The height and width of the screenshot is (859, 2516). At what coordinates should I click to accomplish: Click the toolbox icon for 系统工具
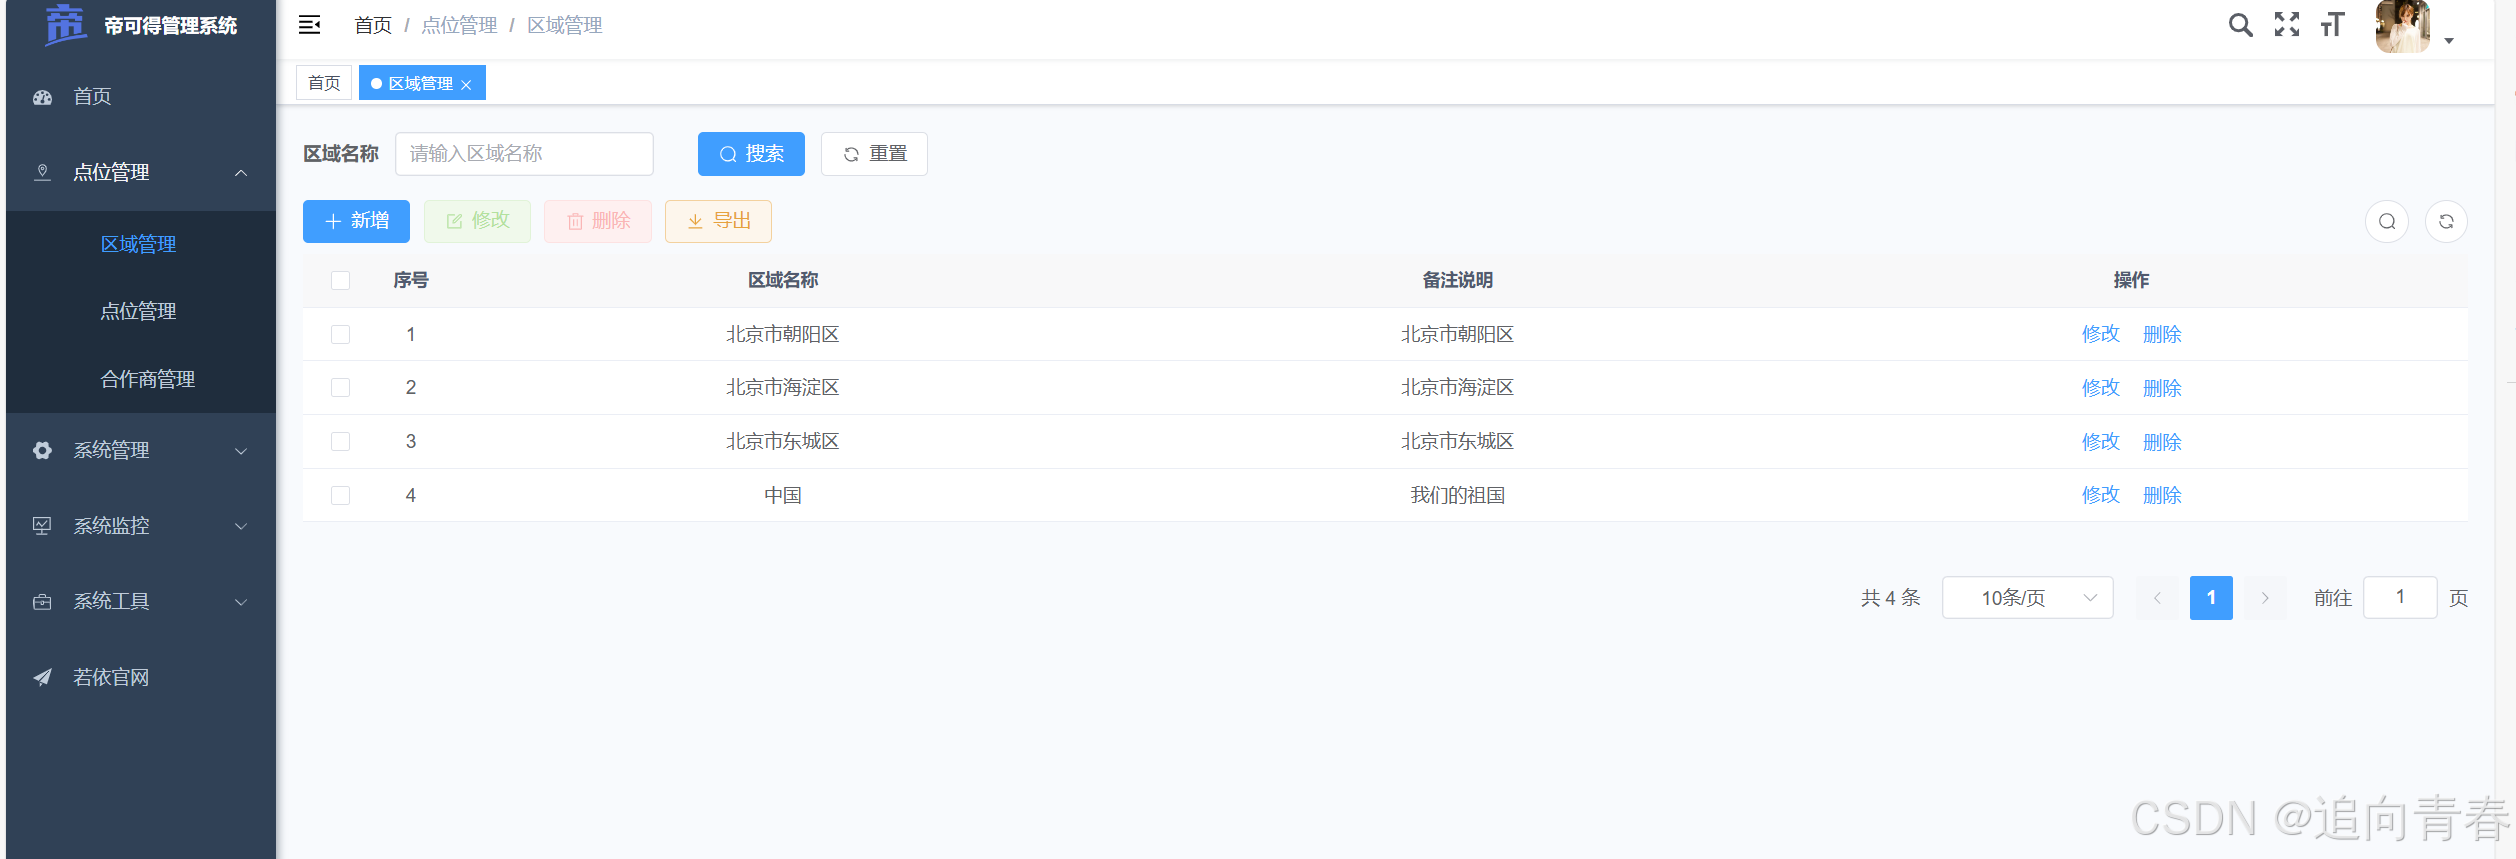[x=42, y=602]
